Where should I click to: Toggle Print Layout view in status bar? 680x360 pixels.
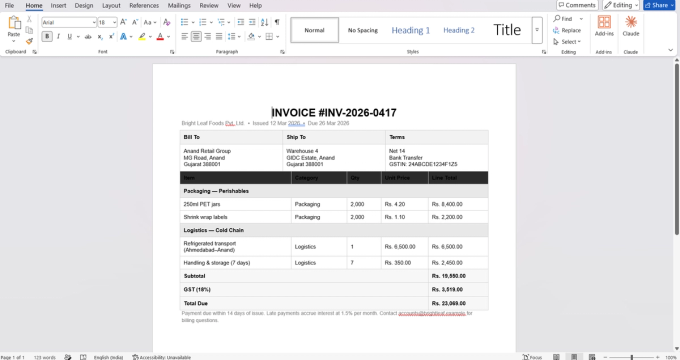pyautogui.click(x=574, y=357)
